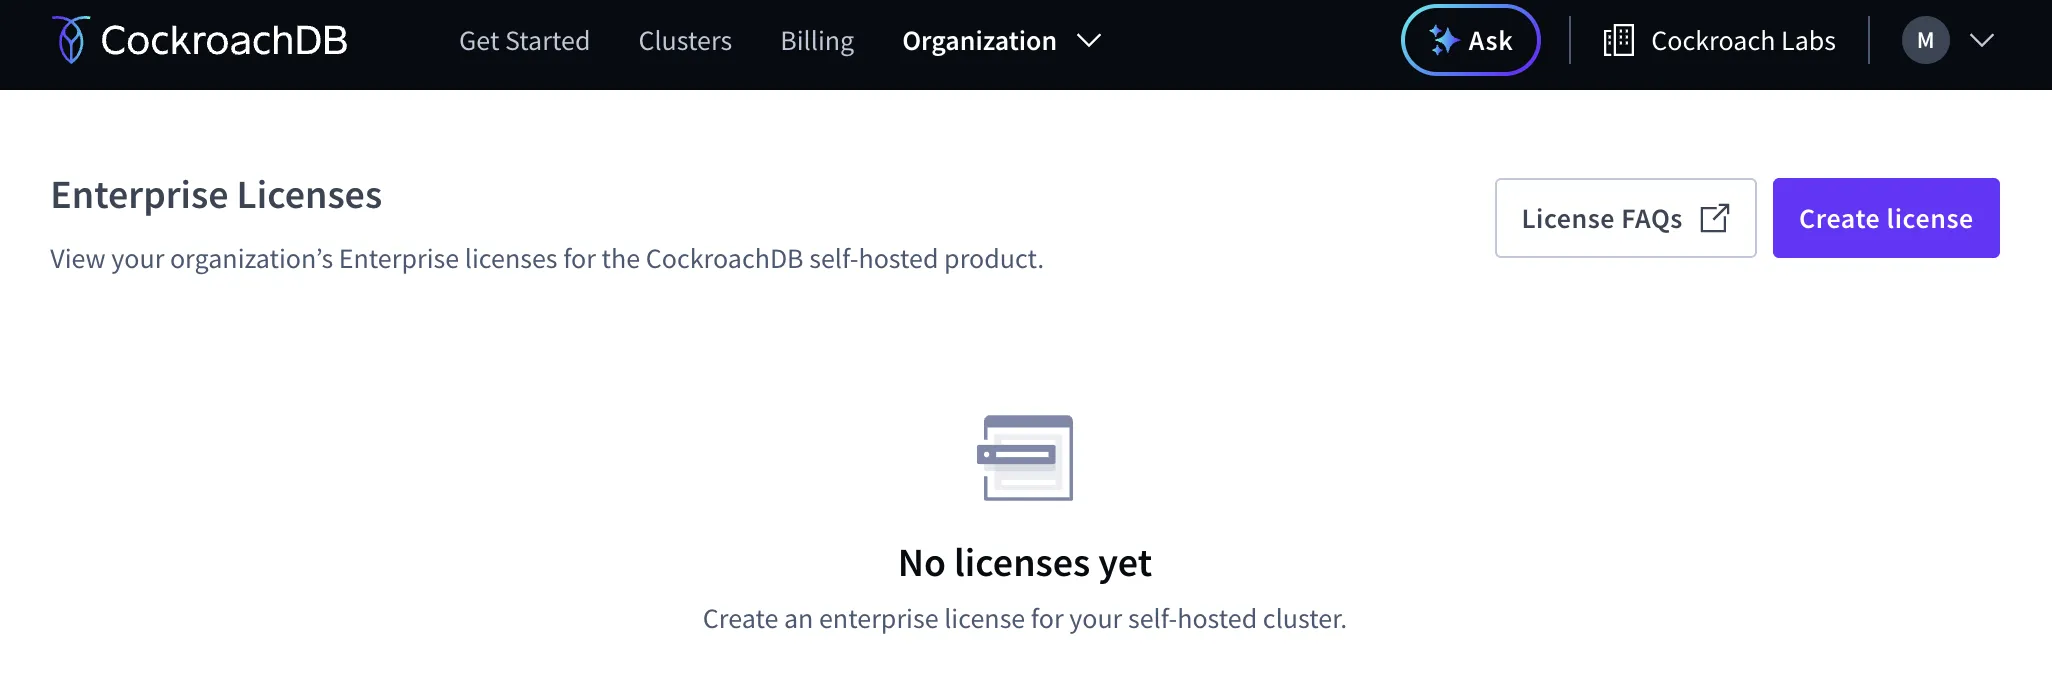Viewport: 2052px width, 692px height.
Task: Expand the user account chevron
Action: click(x=1981, y=41)
